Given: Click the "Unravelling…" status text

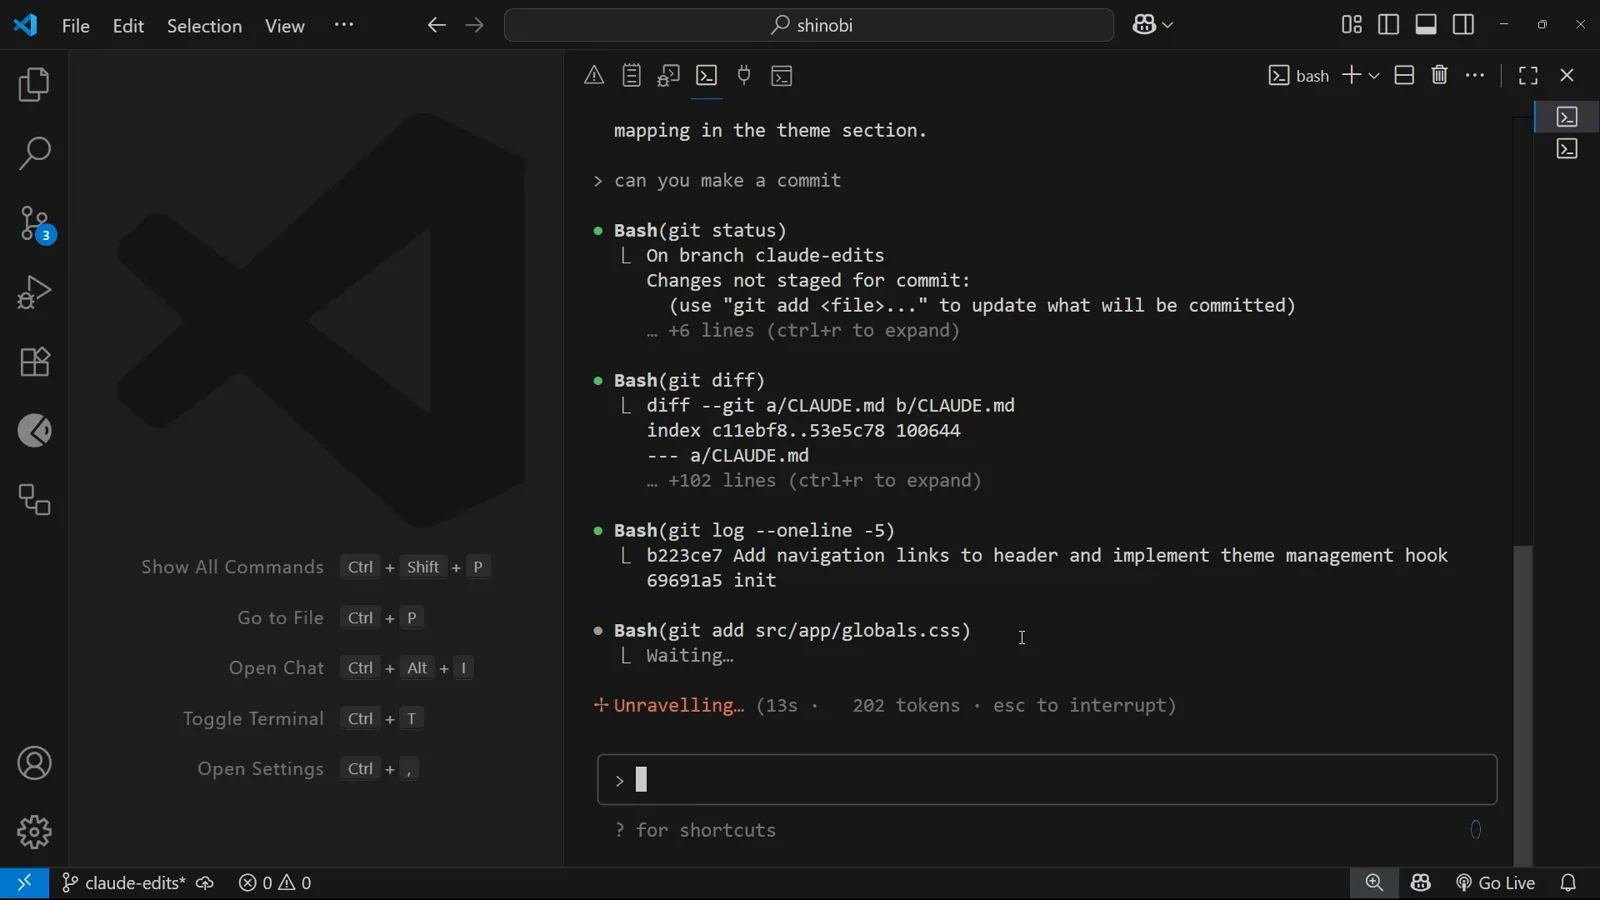Looking at the screenshot, I should tap(678, 706).
